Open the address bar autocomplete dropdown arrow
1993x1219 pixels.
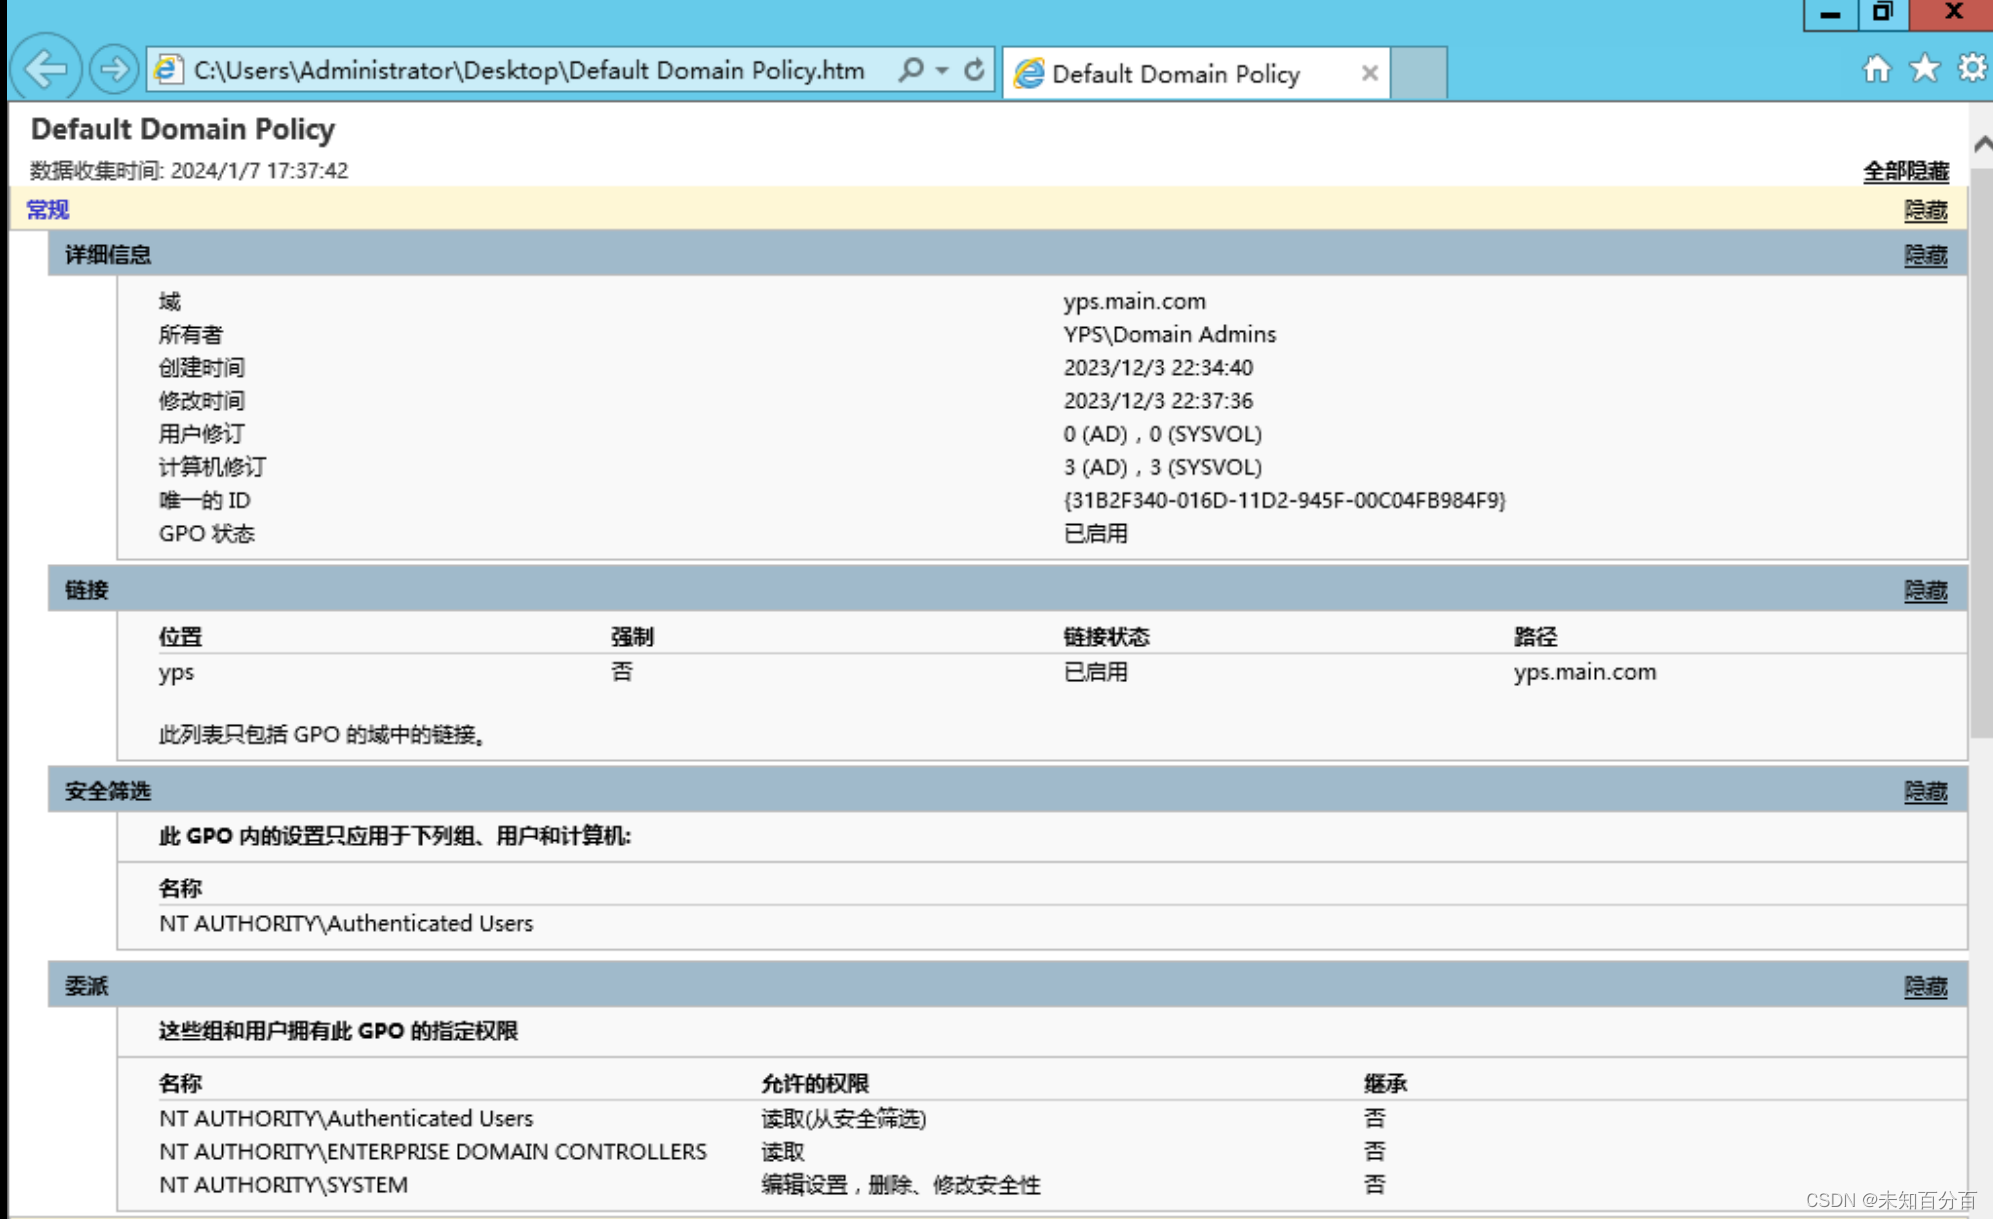942,70
